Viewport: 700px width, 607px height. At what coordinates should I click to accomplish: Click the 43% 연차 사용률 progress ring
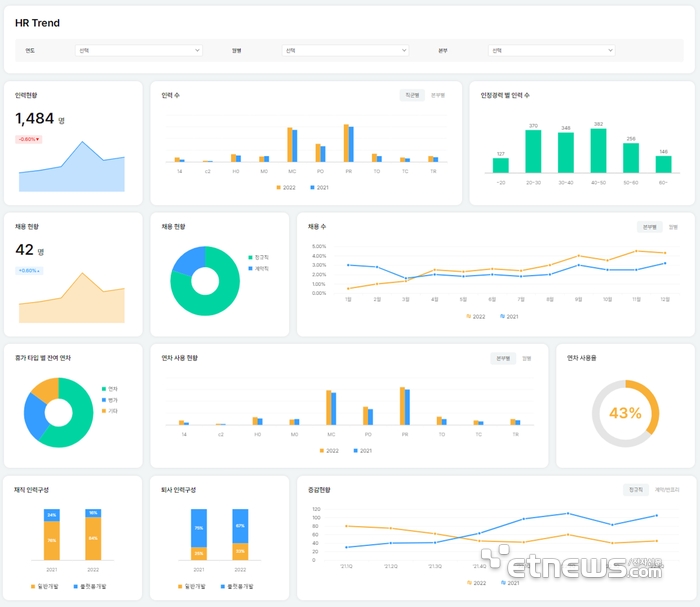click(625, 413)
